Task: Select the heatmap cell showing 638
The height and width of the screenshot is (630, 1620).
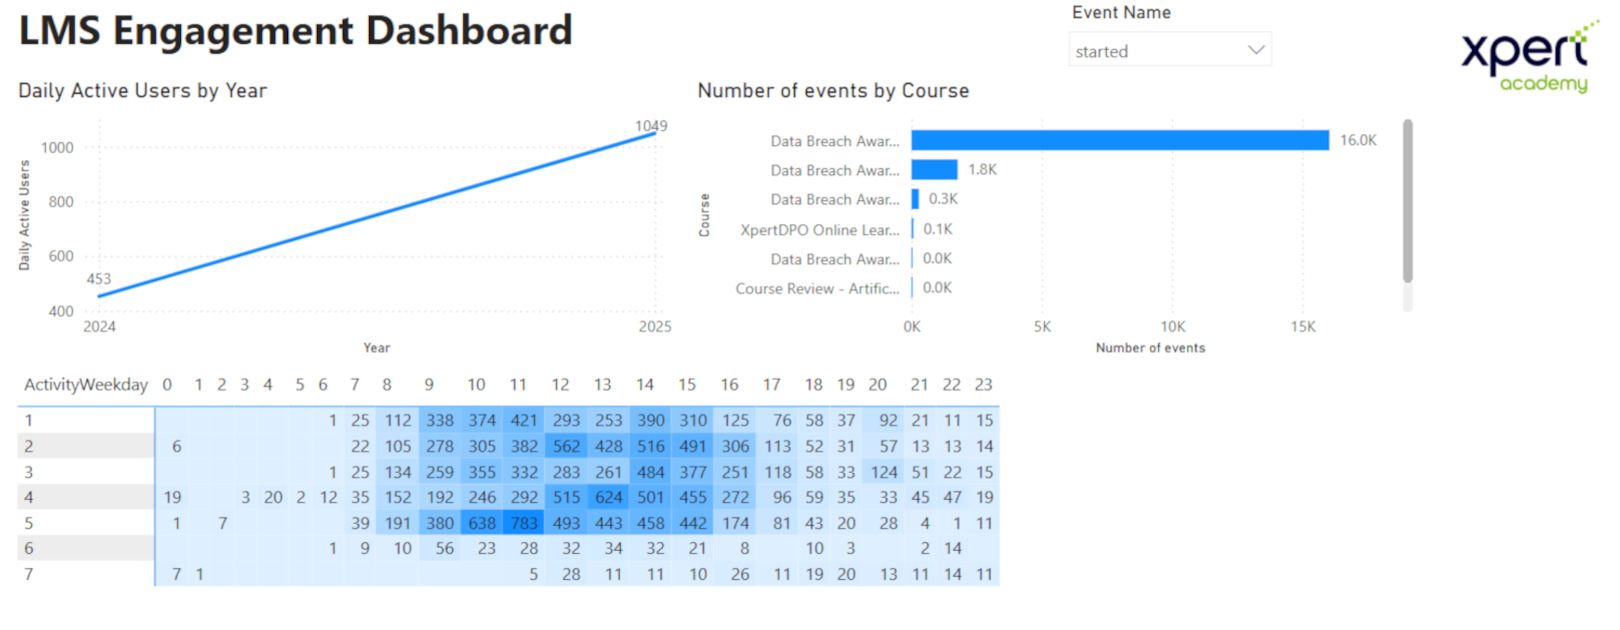Action: coord(482,523)
